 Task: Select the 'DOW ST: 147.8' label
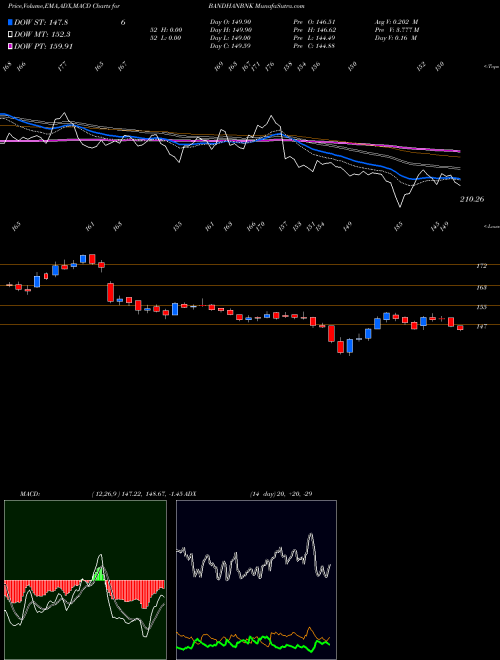41,23
